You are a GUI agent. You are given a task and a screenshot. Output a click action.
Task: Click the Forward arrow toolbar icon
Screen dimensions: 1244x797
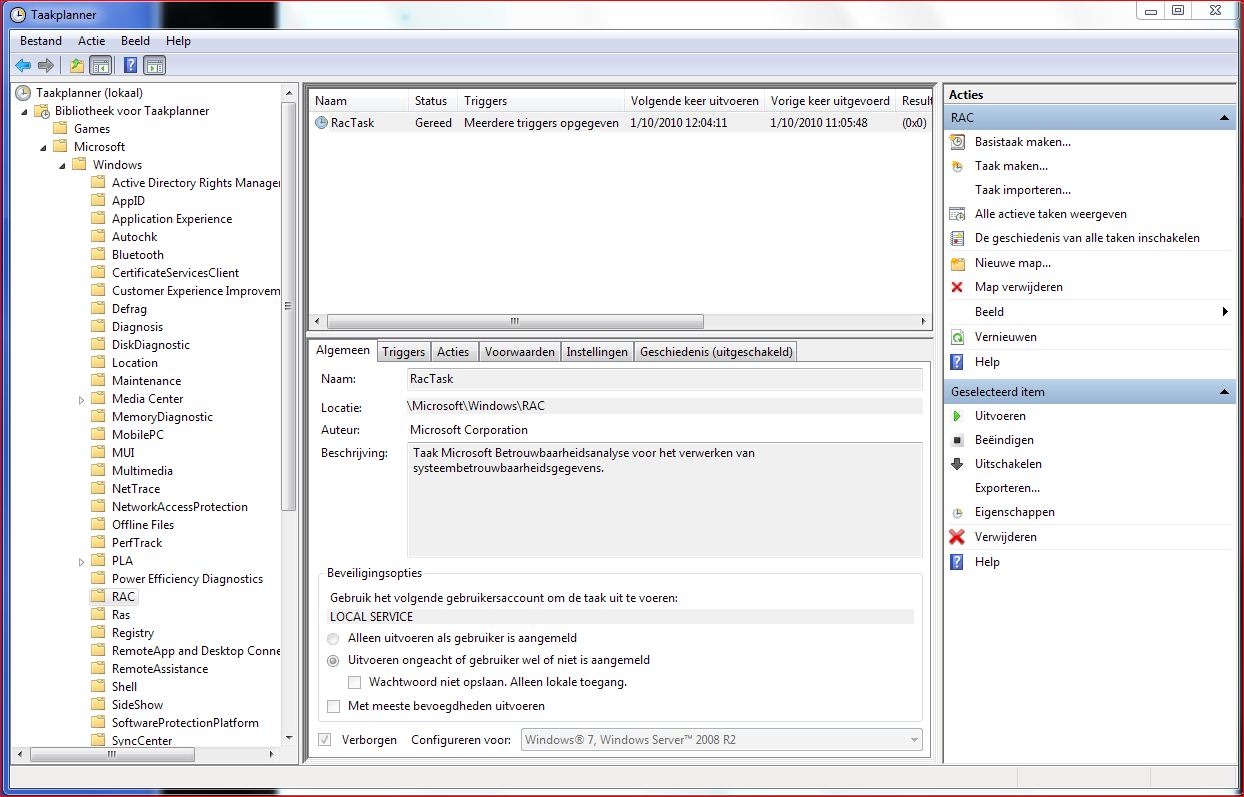point(45,66)
